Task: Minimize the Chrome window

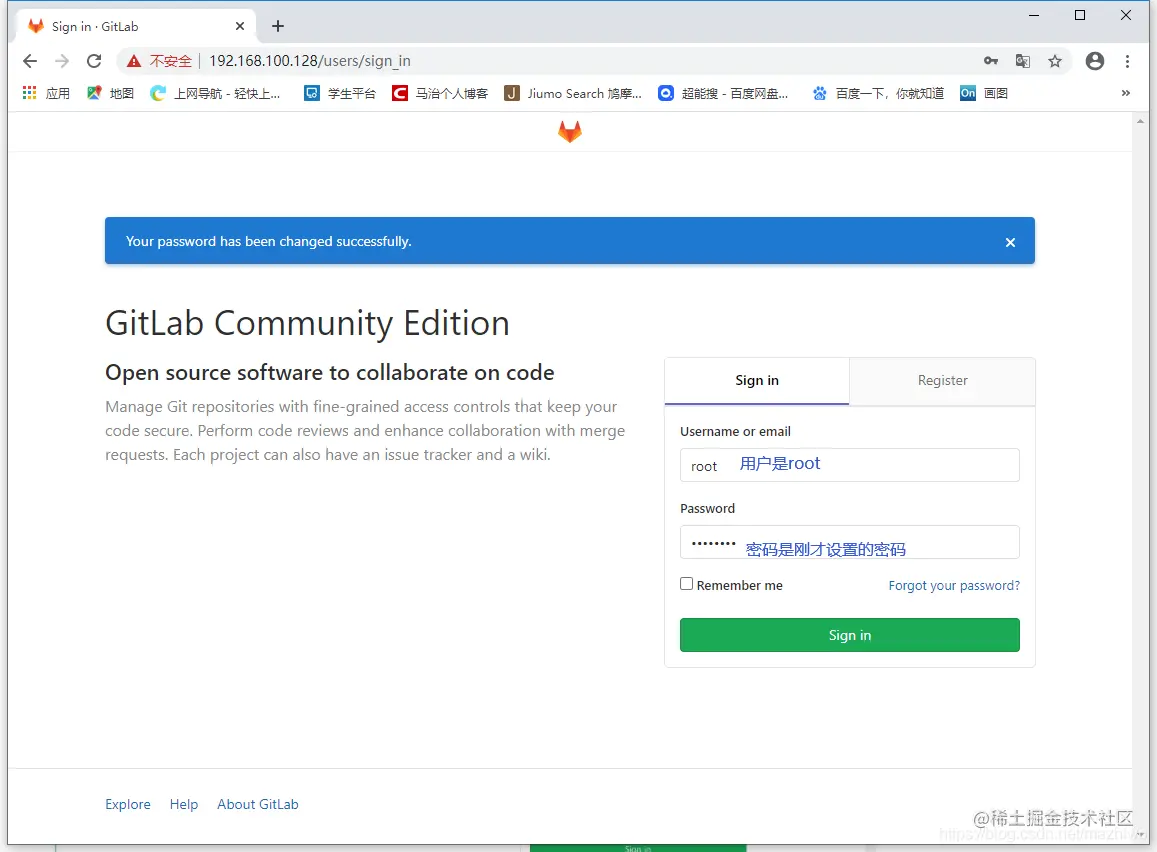Action: 1034,15
